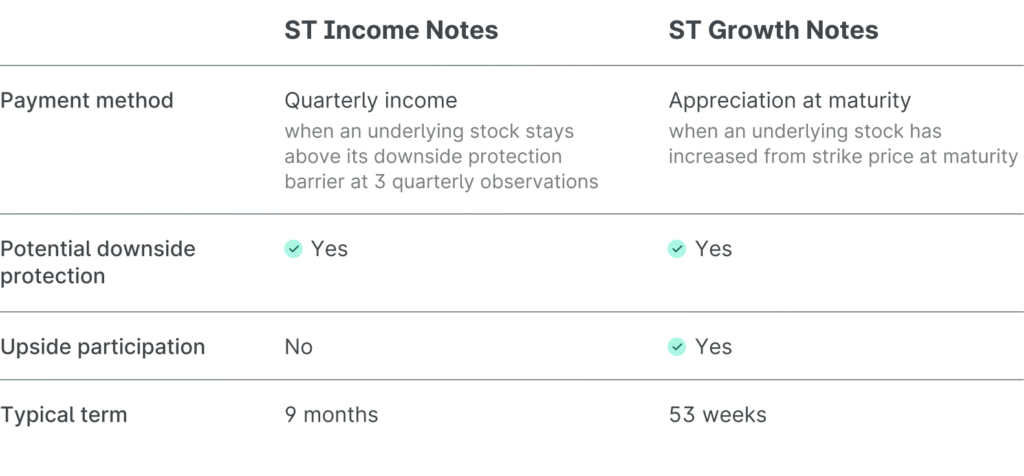Click the divider line below the column headers
1024x476 pixels.
[512, 66]
